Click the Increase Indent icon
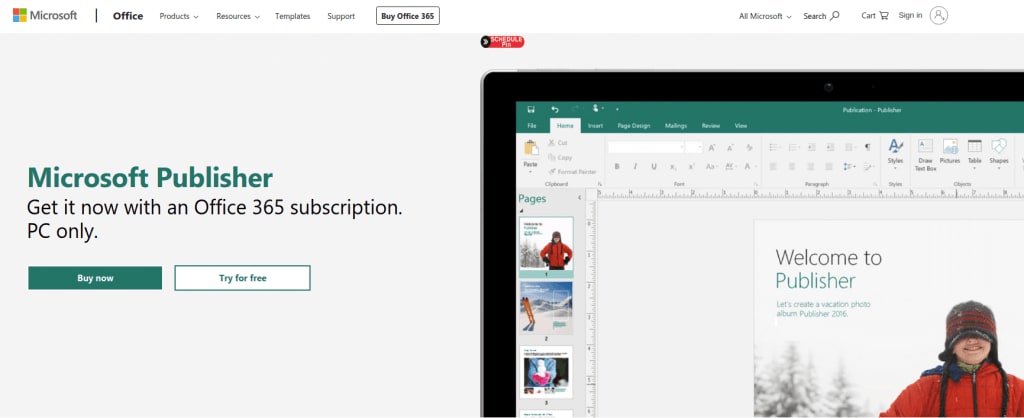Image resolution: width=1024 pixels, height=418 pixels. coord(829,148)
